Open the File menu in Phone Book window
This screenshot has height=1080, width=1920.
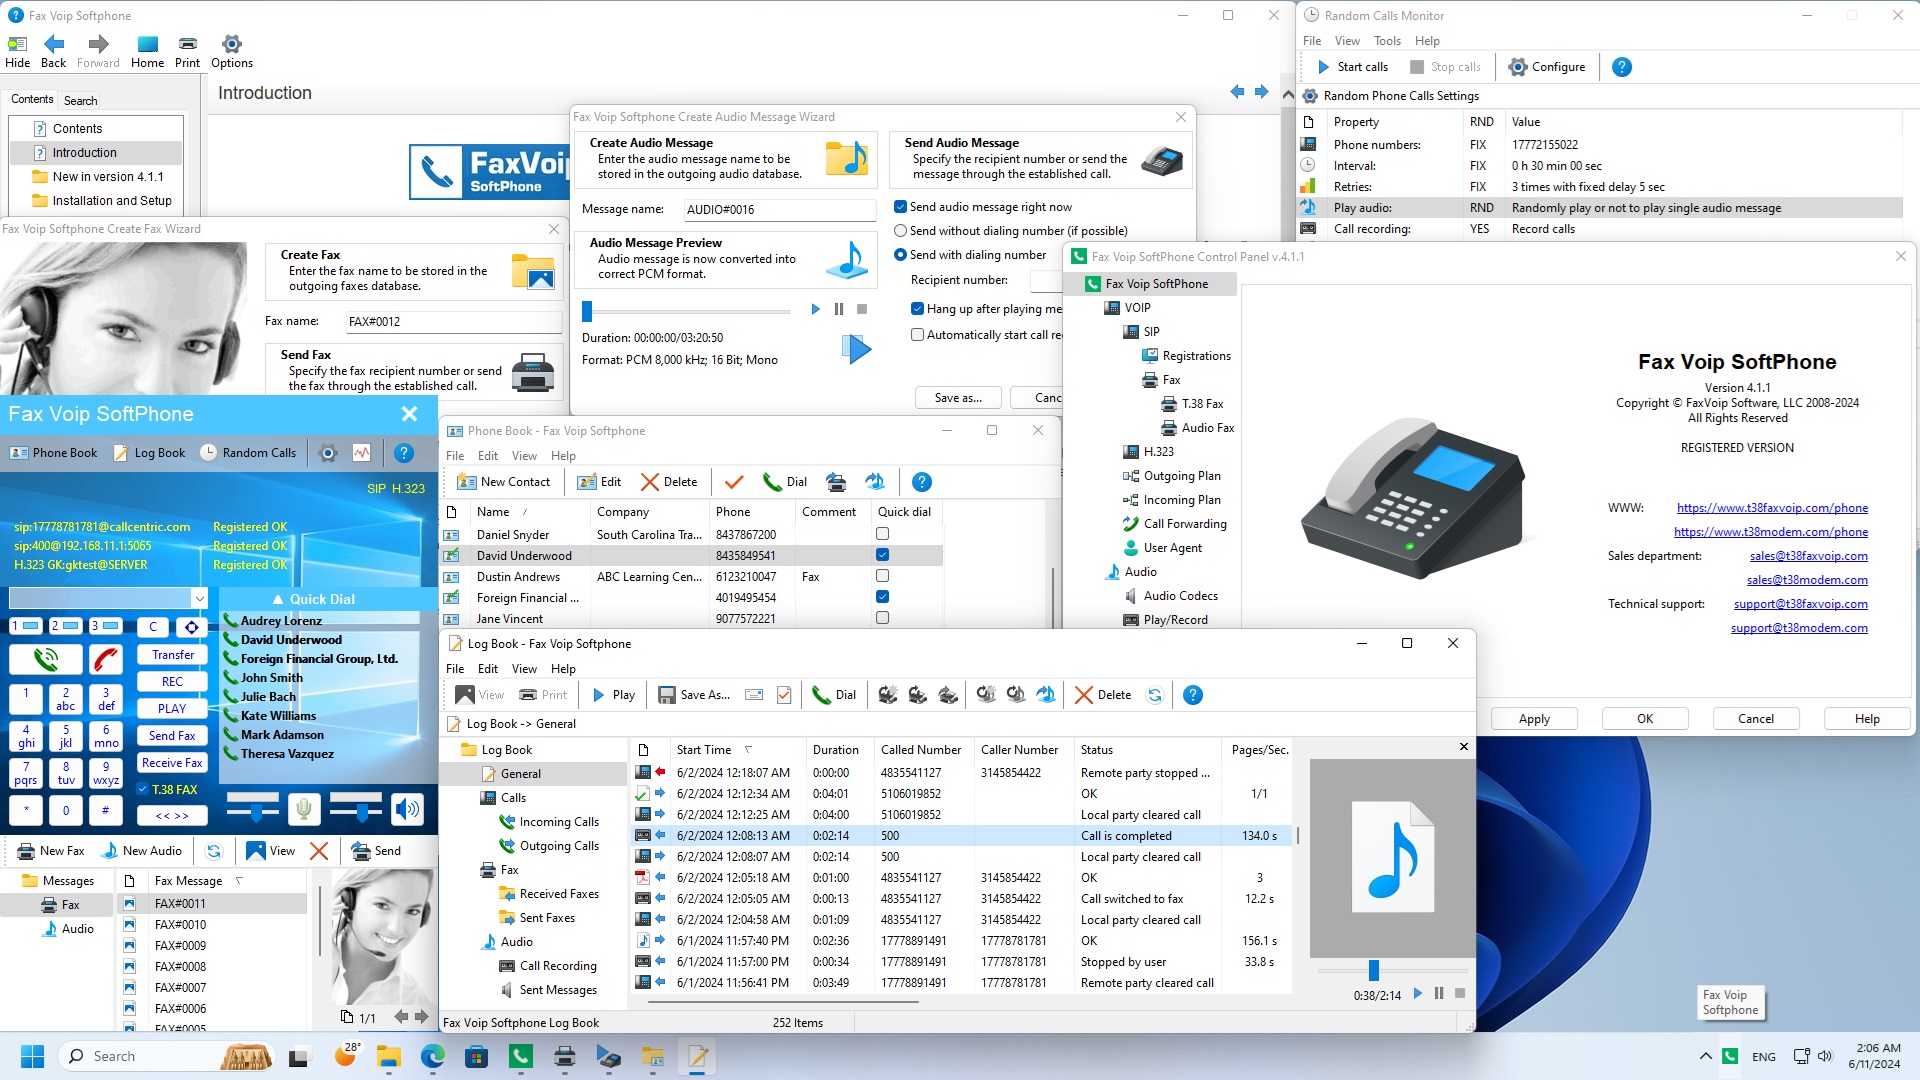click(454, 455)
